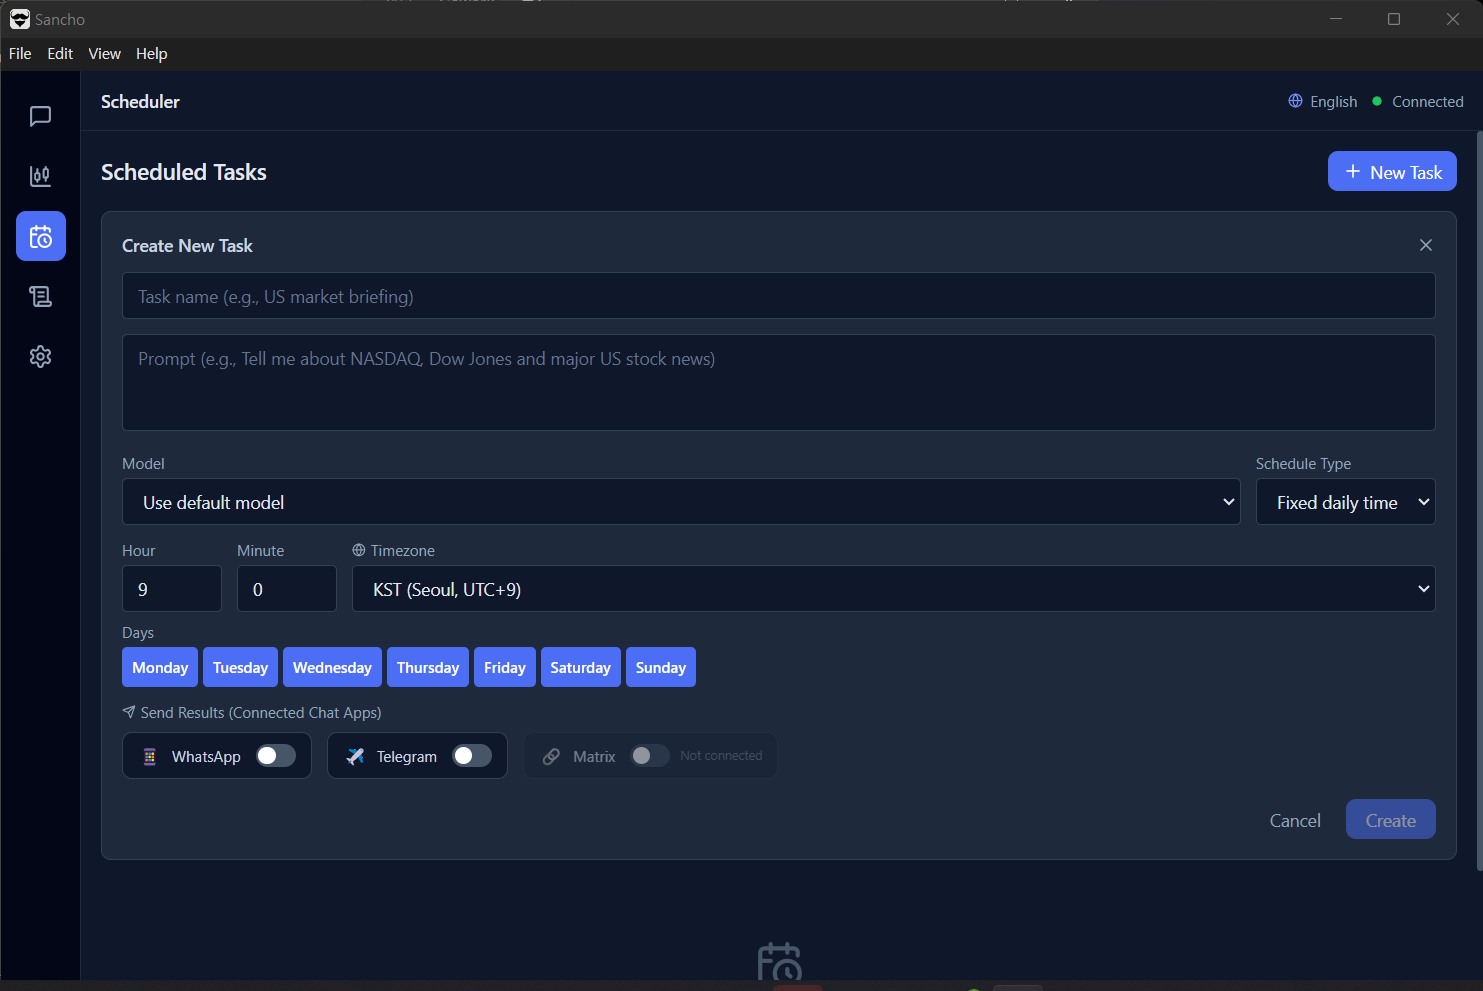Click the globe language icon
The image size is (1483, 991).
pyautogui.click(x=1295, y=101)
